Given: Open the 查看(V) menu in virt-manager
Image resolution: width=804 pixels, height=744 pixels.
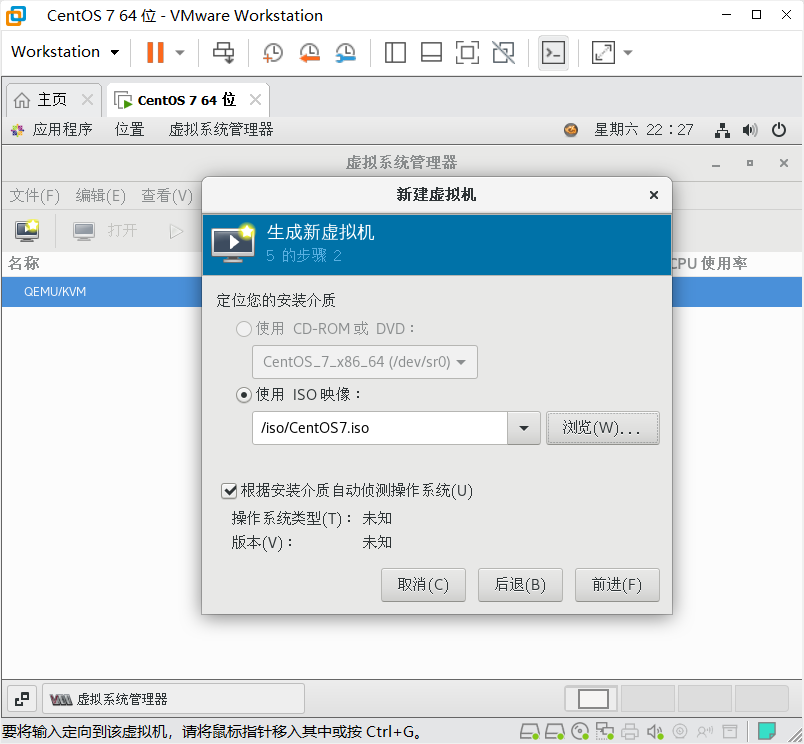Looking at the screenshot, I should point(167,195).
